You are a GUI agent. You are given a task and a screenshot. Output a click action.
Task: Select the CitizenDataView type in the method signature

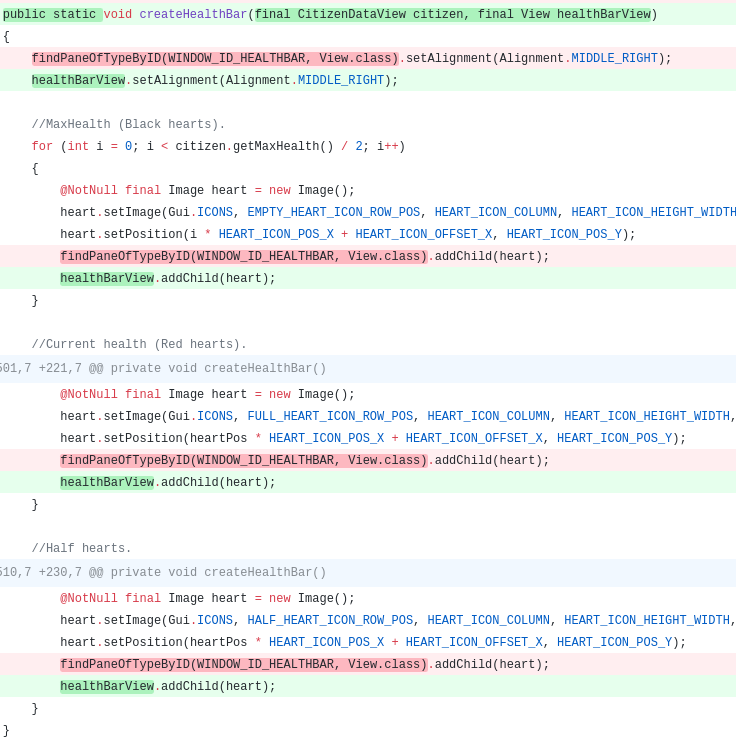point(352,14)
